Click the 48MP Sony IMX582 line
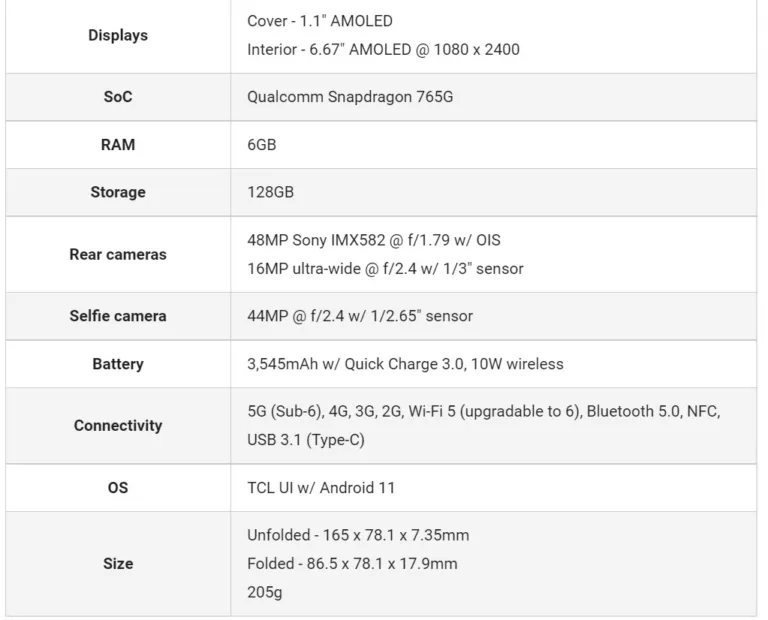Screen dimensions: 768x620 374,240
